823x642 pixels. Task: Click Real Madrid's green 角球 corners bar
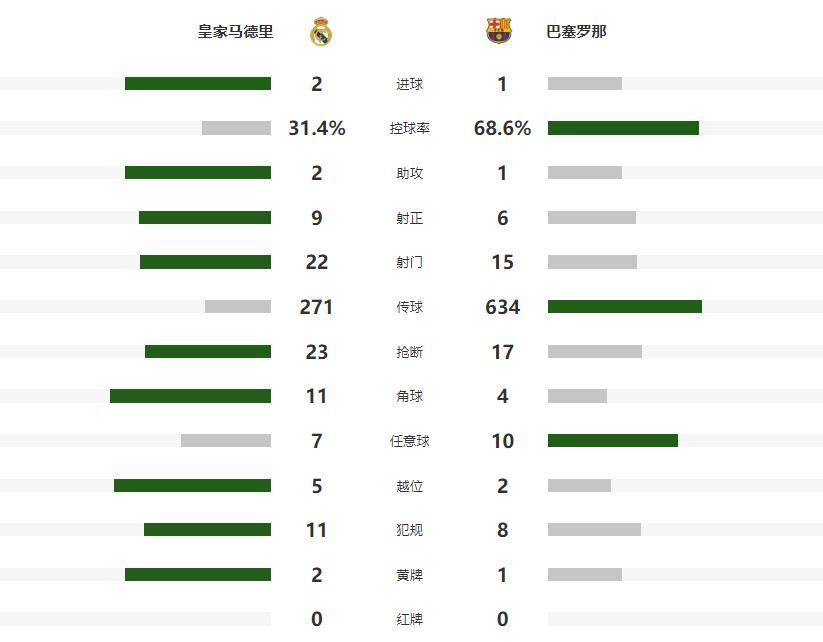coord(190,396)
